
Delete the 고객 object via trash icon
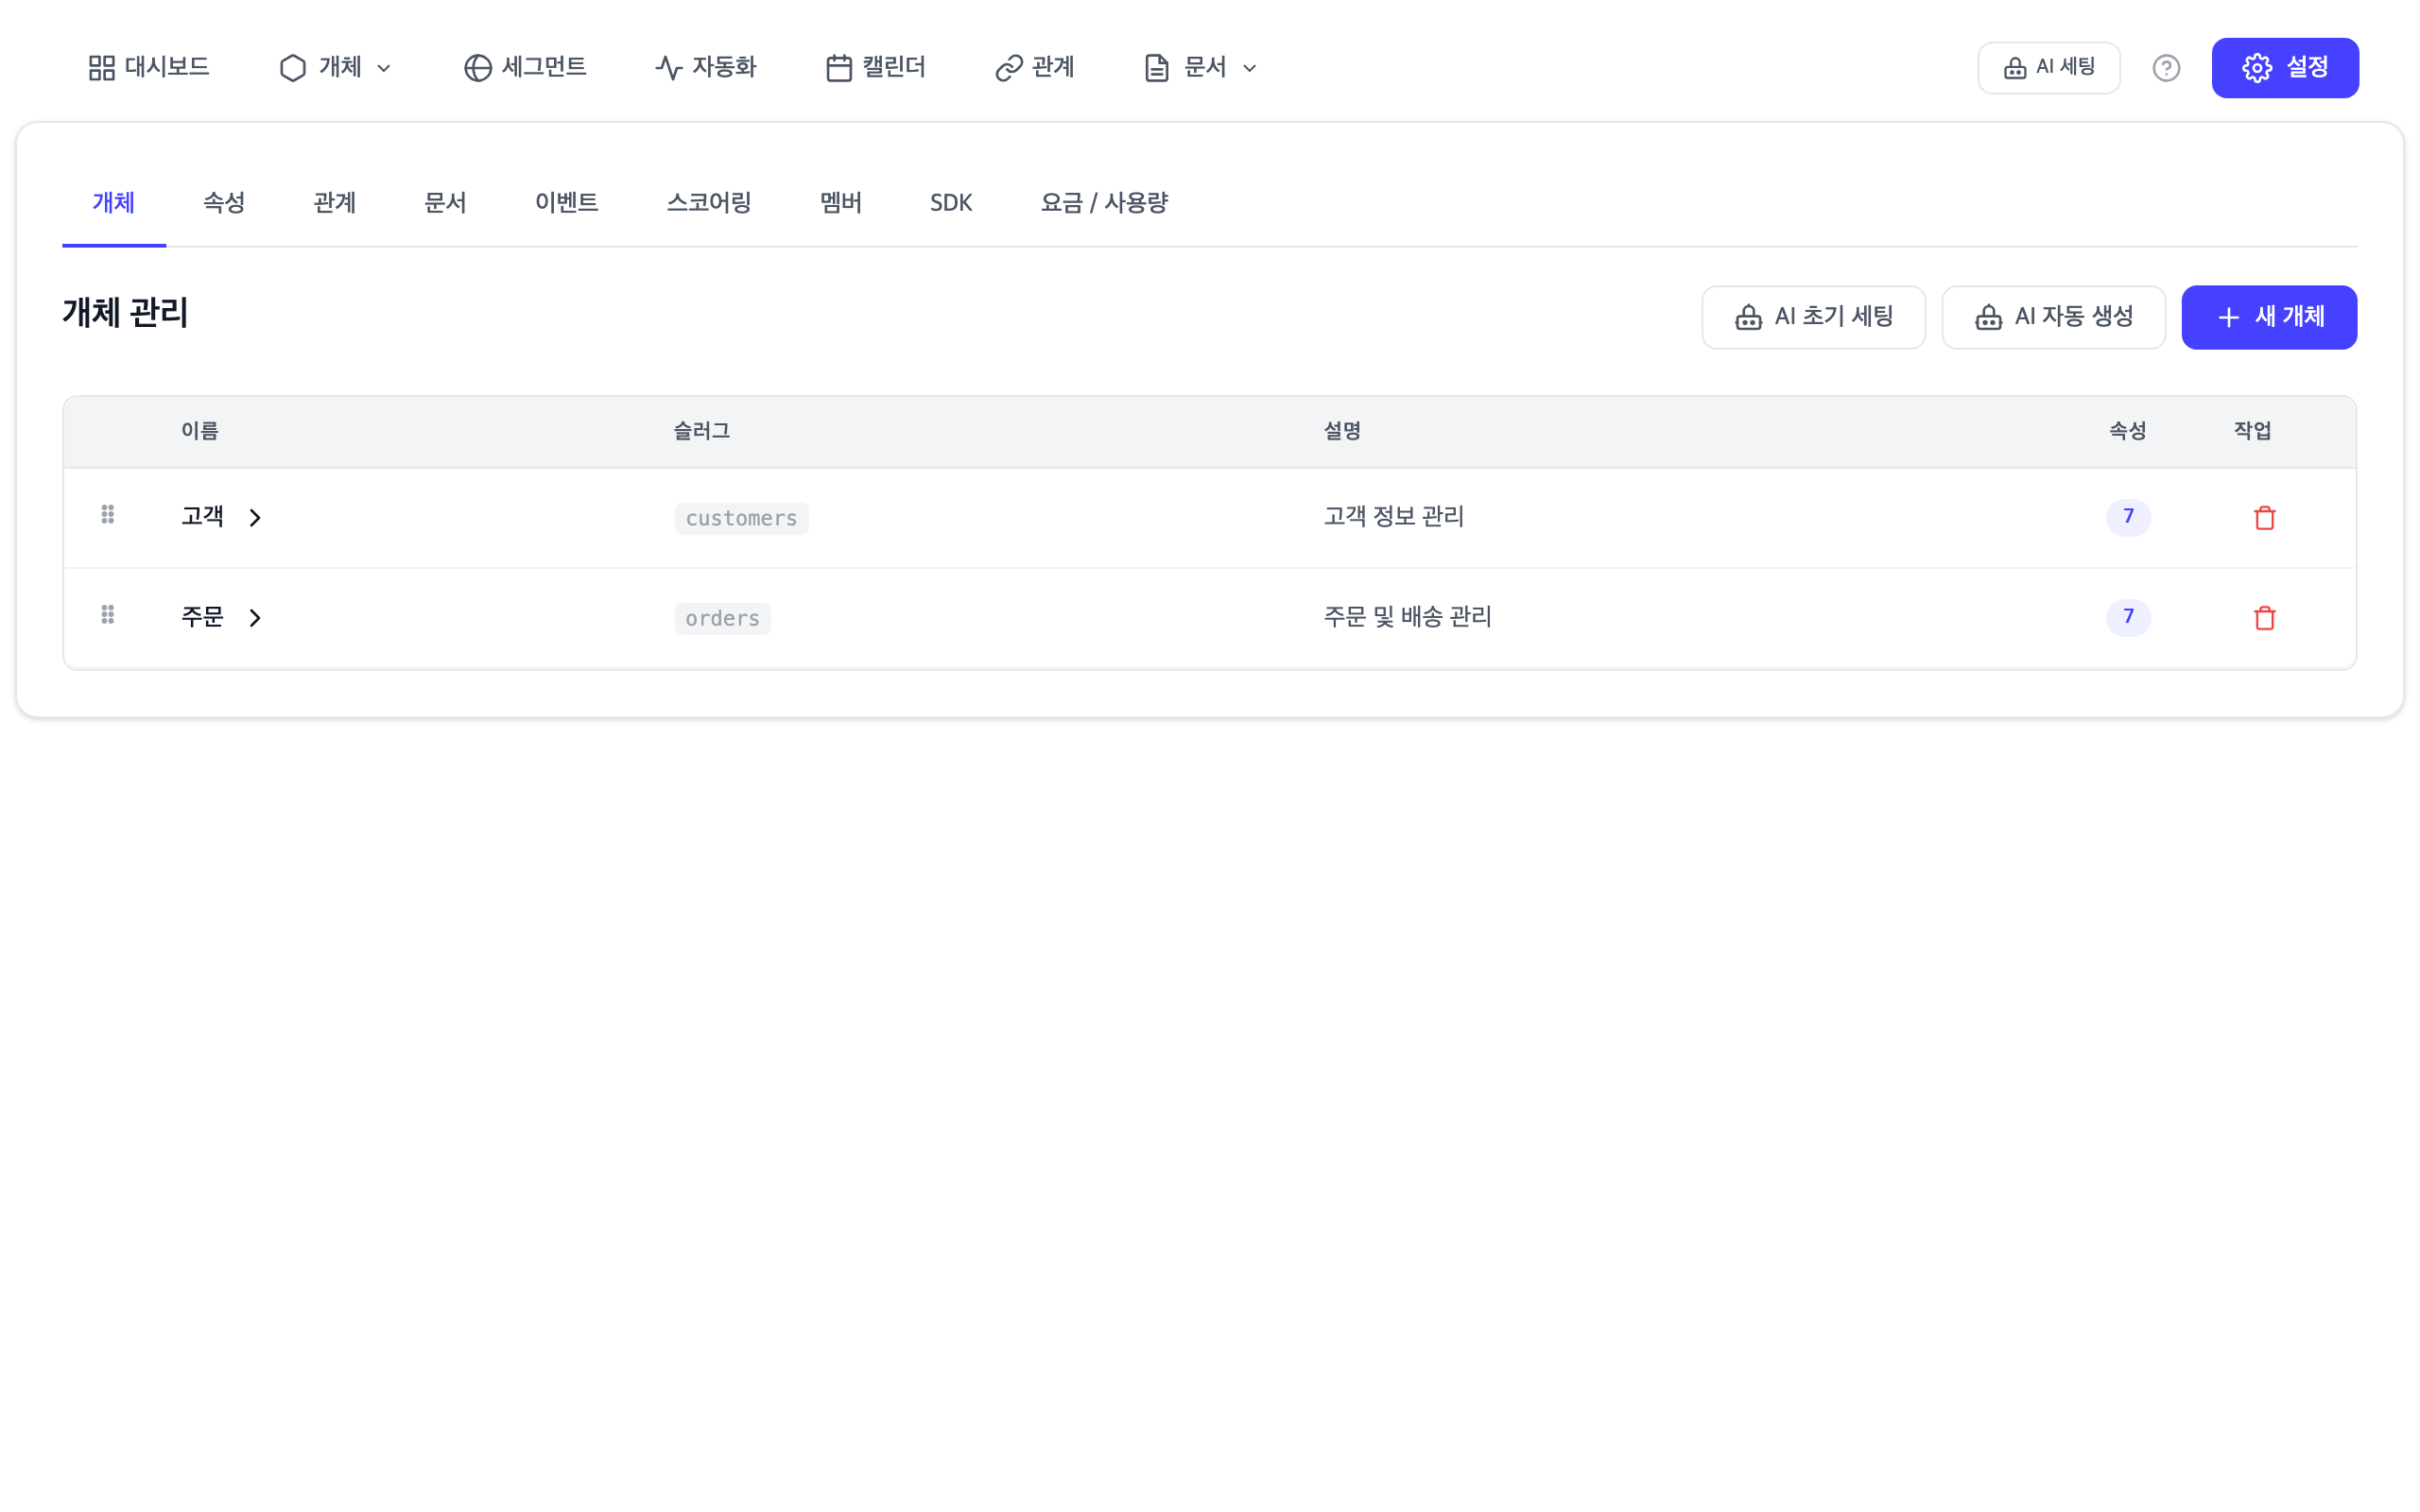(x=2264, y=517)
